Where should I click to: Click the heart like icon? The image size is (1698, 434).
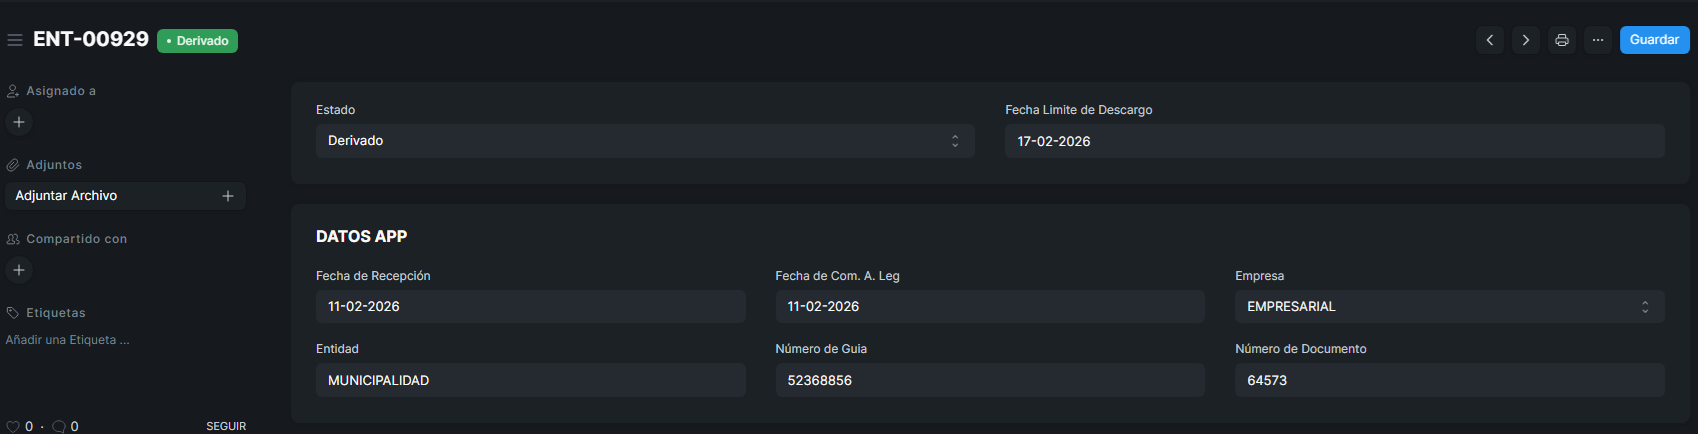click(x=13, y=426)
